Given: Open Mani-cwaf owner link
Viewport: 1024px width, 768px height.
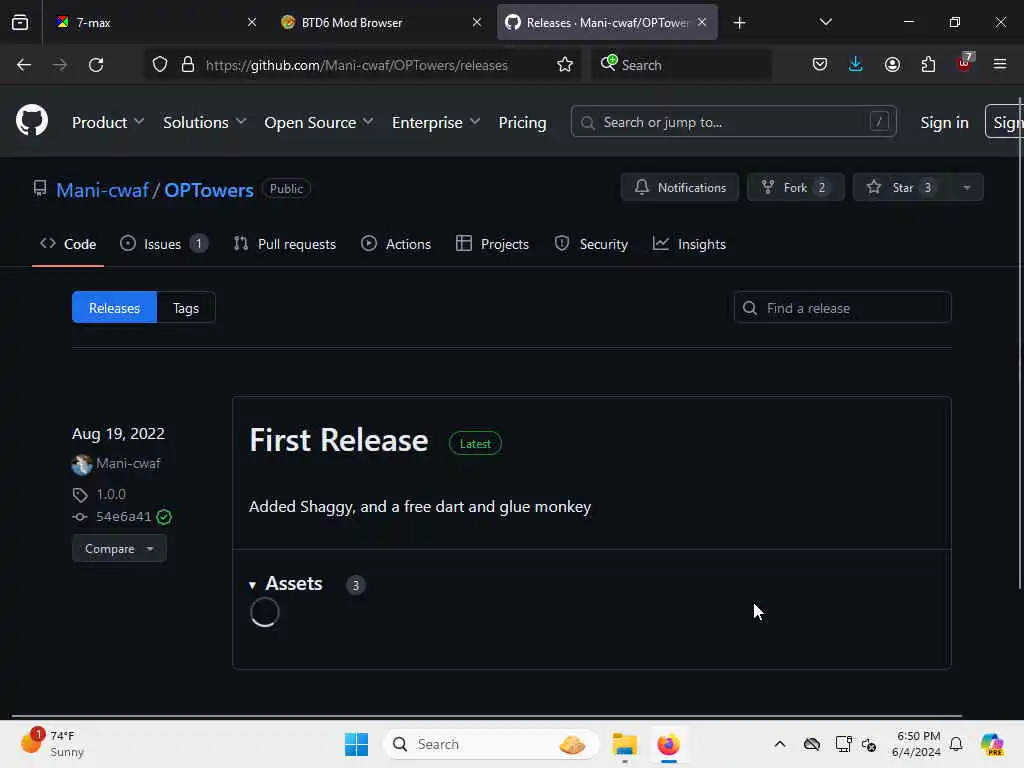Looking at the screenshot, I should 103,190.
